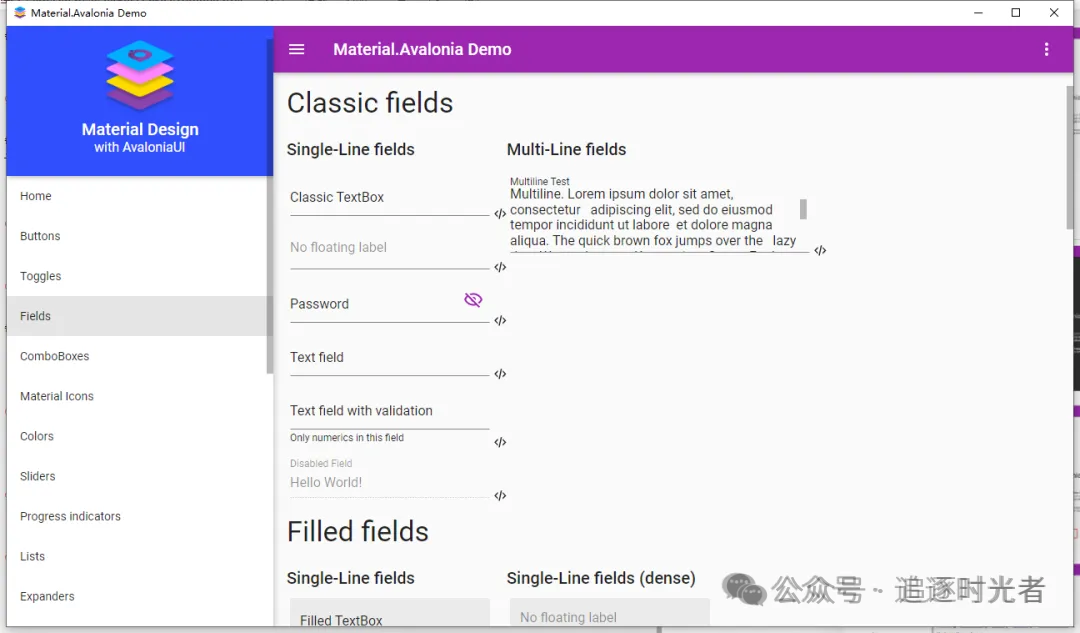Open the three-dot overflow menu
The height and width of the screenshot is (633, 1080).
[1046, 49]
